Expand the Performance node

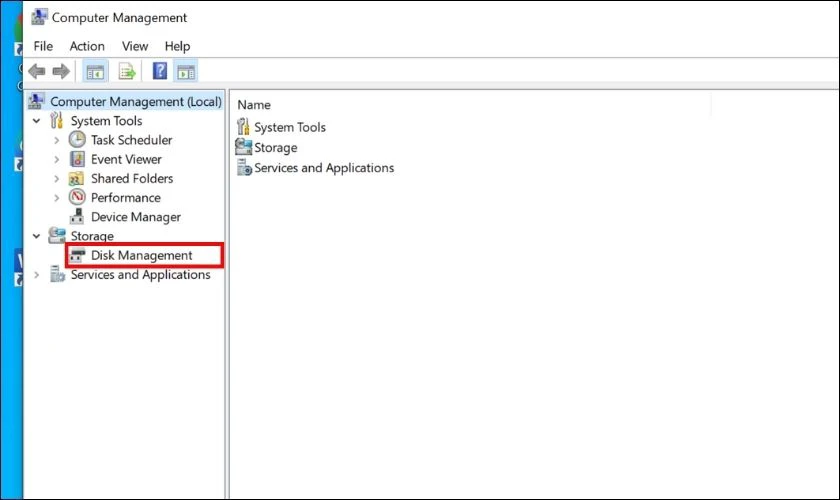coord(57,198)
